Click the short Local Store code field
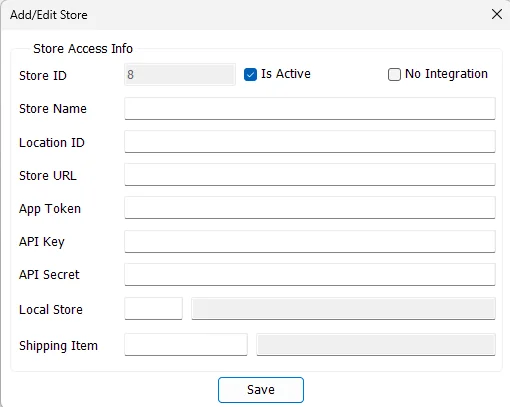The width and height of the screenshot is (510, 407). pyautogui.click(x=153, y=309)
